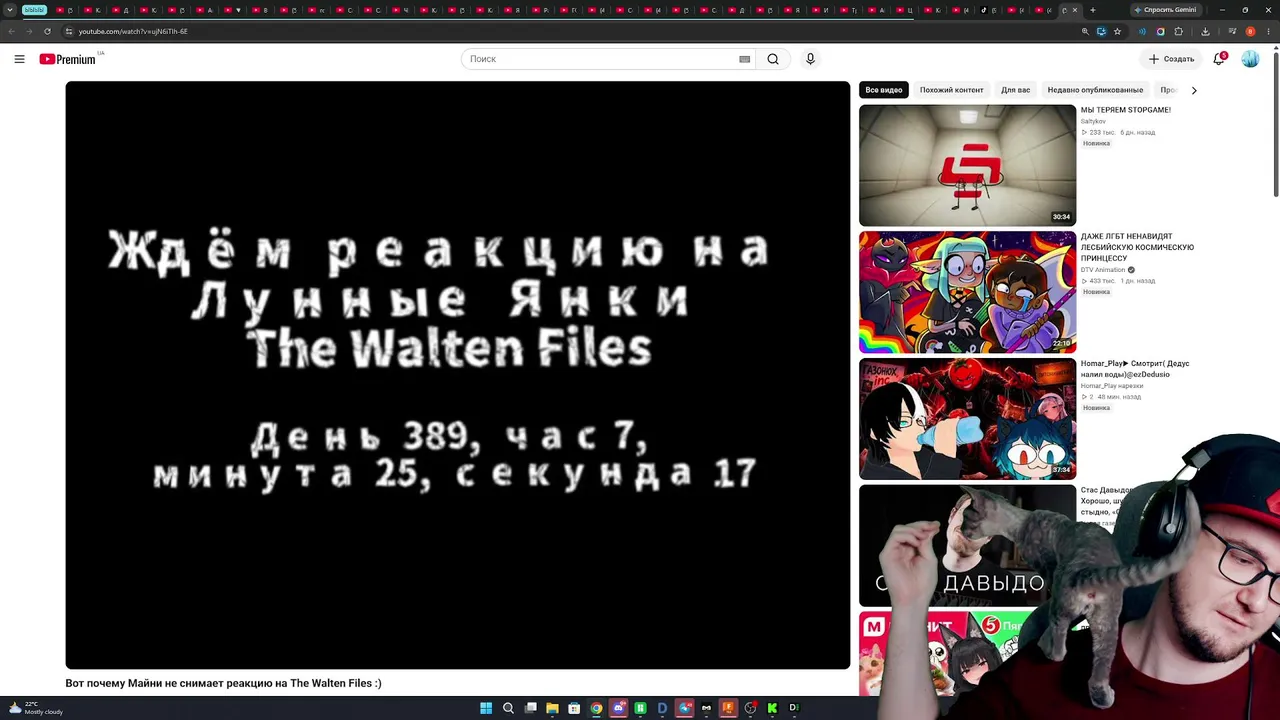
Task: Click the search magnifier button
Action: click(x=773, y=59)
